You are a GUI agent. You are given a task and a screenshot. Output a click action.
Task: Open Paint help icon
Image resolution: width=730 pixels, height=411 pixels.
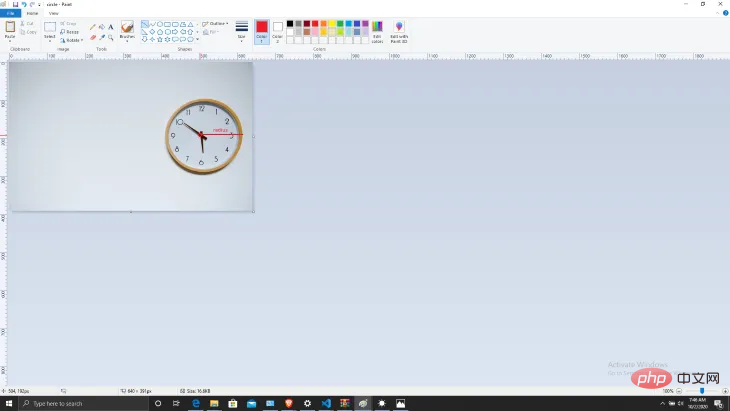pos(725,13)
